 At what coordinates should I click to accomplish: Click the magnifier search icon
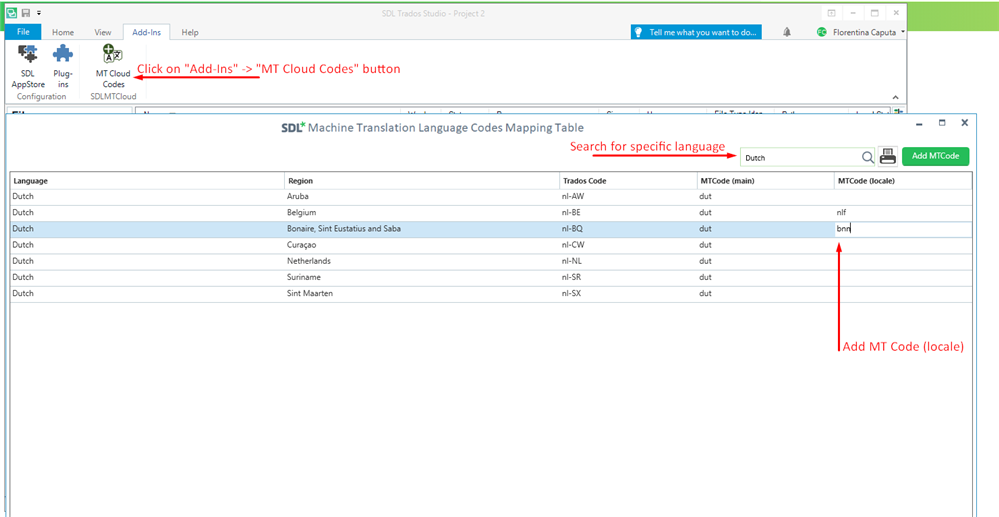tap(868, 157)
